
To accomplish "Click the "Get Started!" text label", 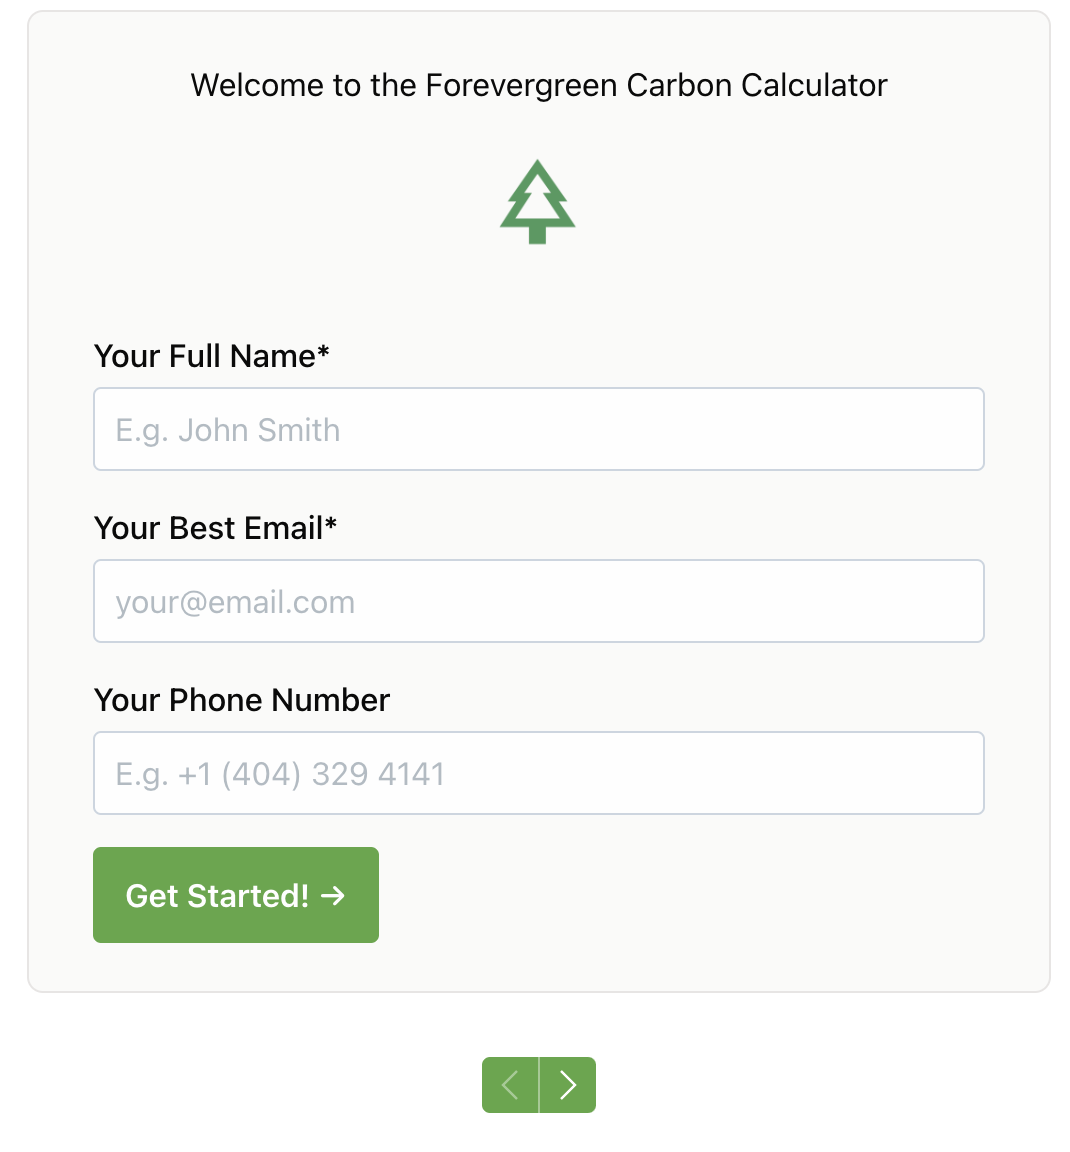I will tap(217, 896).
